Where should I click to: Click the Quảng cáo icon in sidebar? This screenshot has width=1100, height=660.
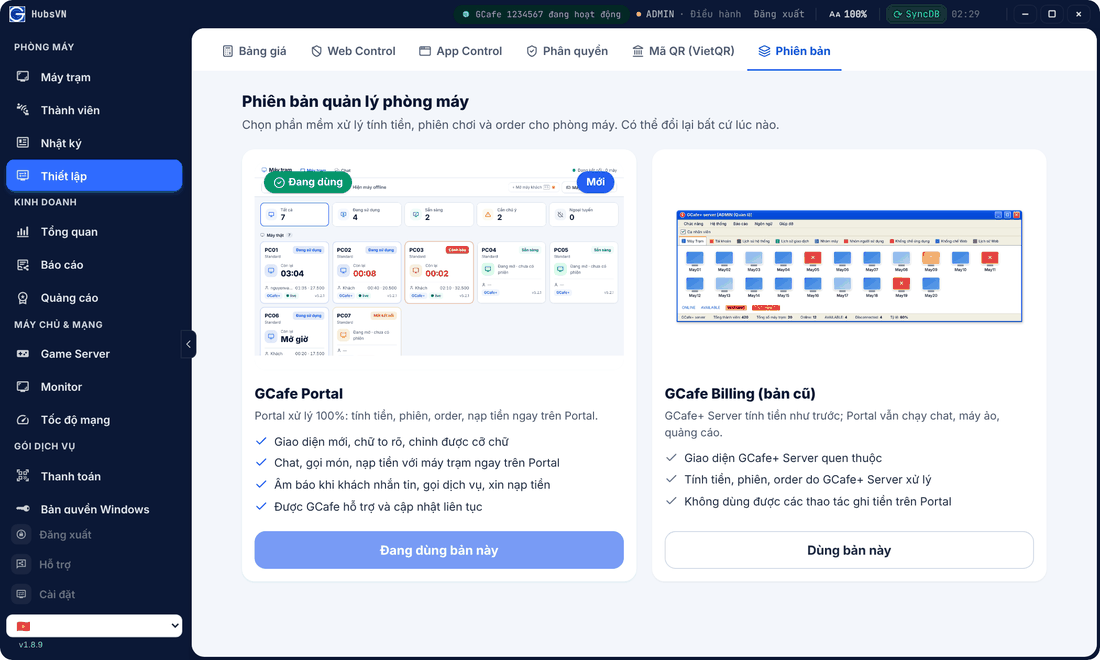(23, 297)
